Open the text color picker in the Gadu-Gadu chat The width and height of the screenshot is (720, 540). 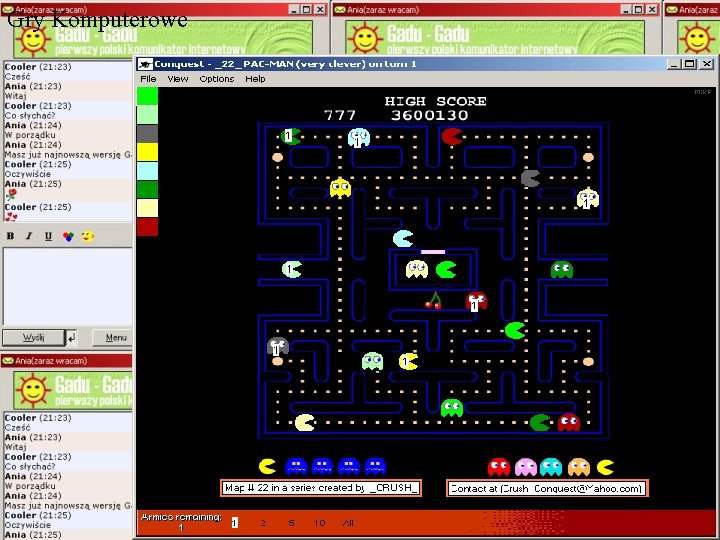(68, 236)
